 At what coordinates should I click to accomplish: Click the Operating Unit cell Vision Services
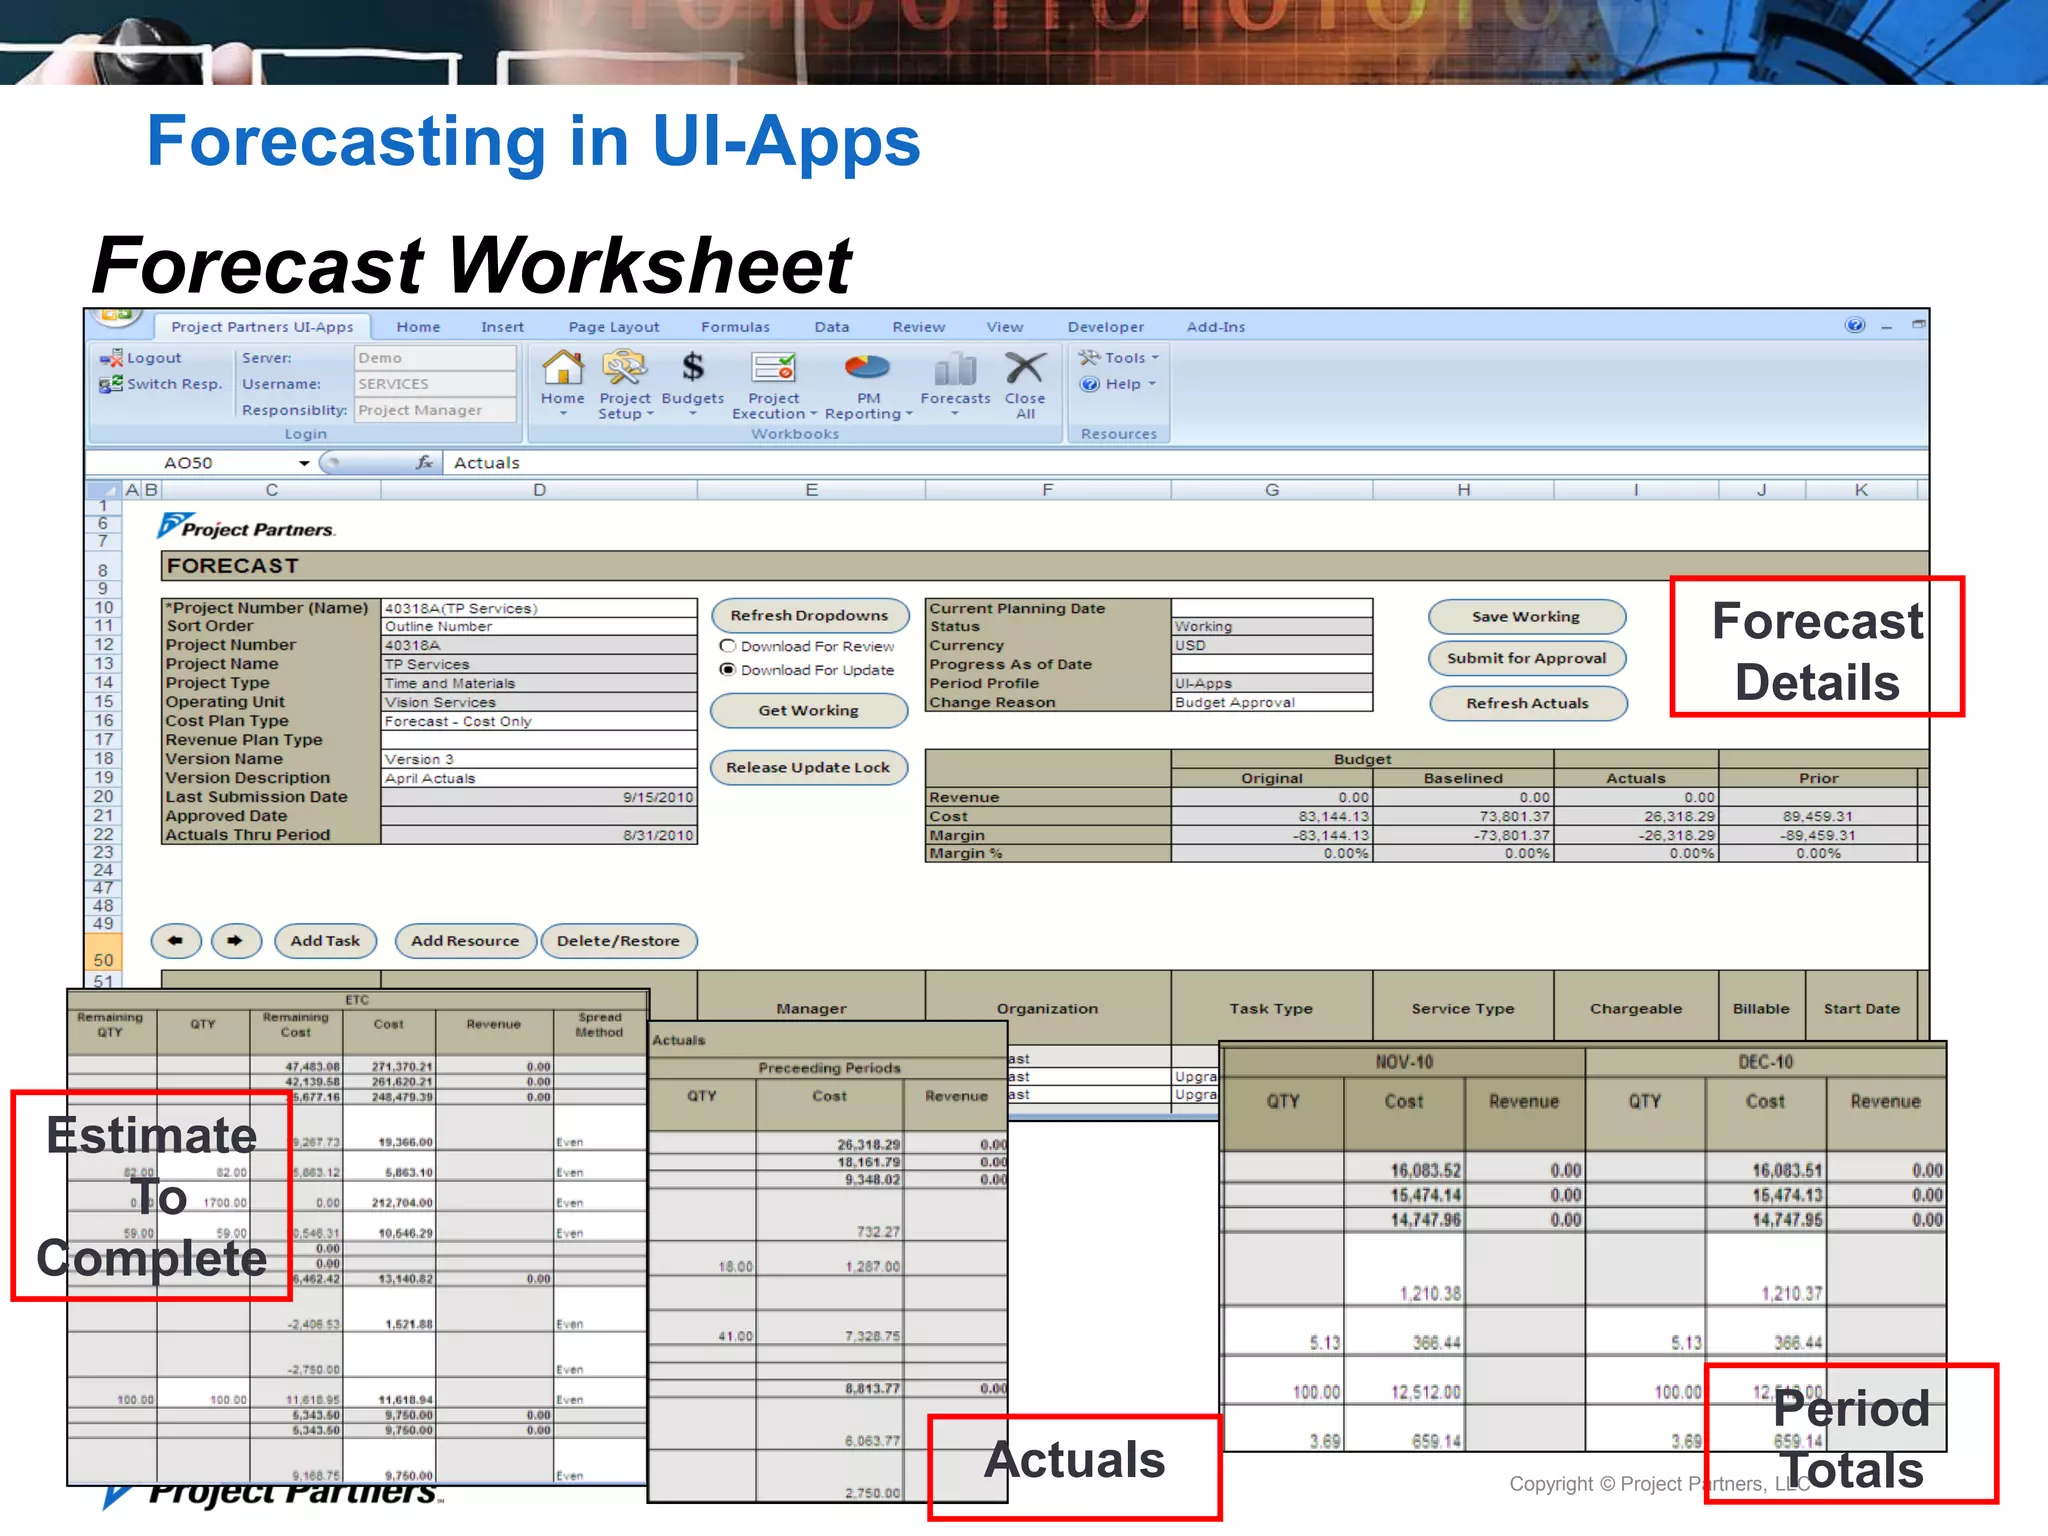(x=539, y=702)
